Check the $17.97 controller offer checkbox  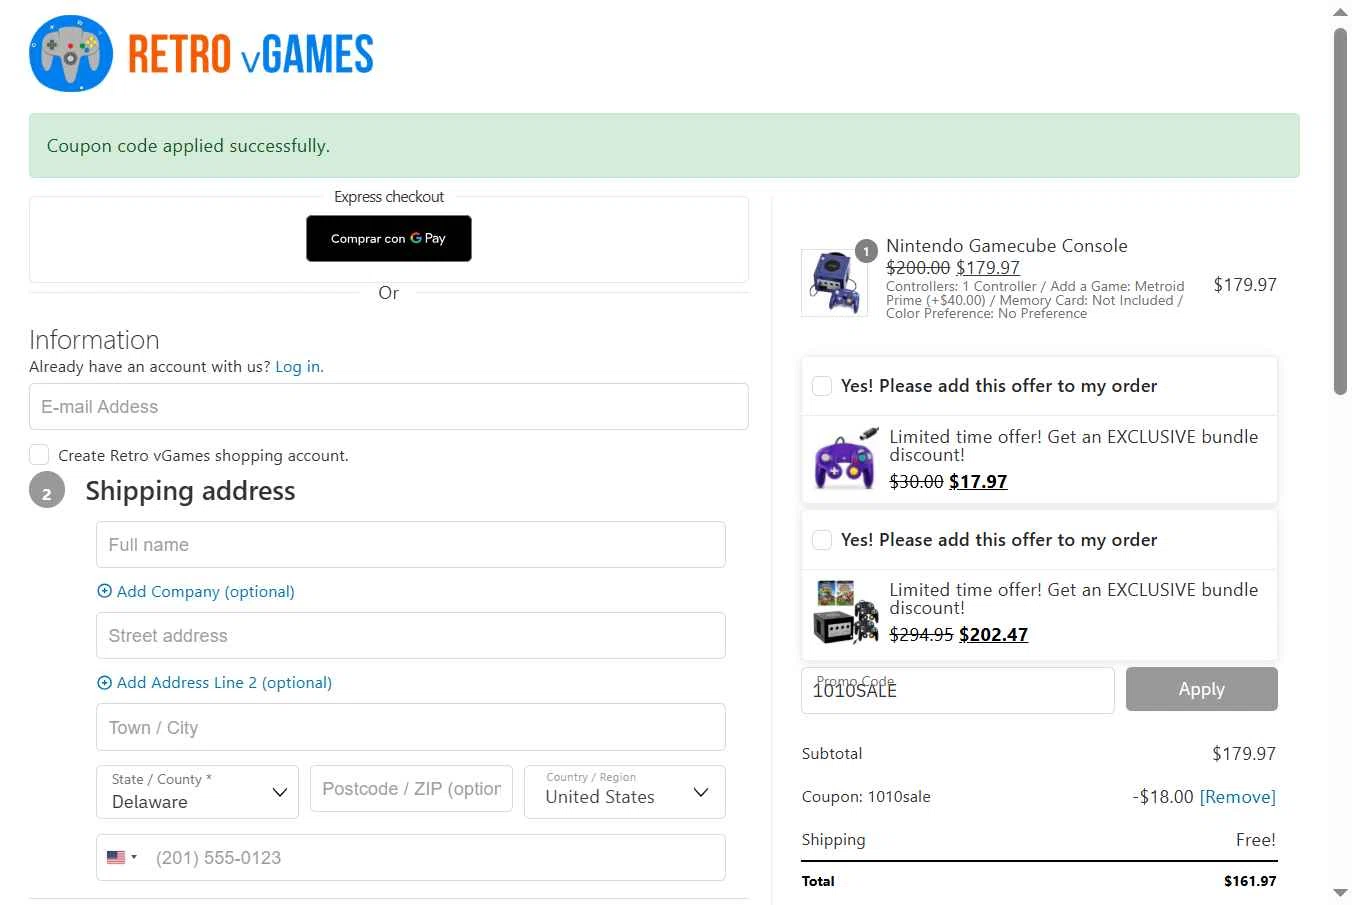(822, 386)
